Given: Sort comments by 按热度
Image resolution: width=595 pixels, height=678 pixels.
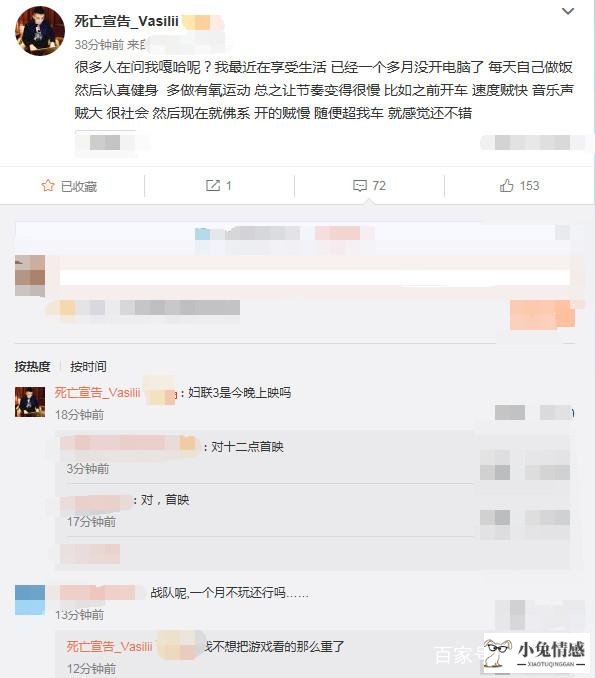Looking at the screenshot, I should 32,367.
